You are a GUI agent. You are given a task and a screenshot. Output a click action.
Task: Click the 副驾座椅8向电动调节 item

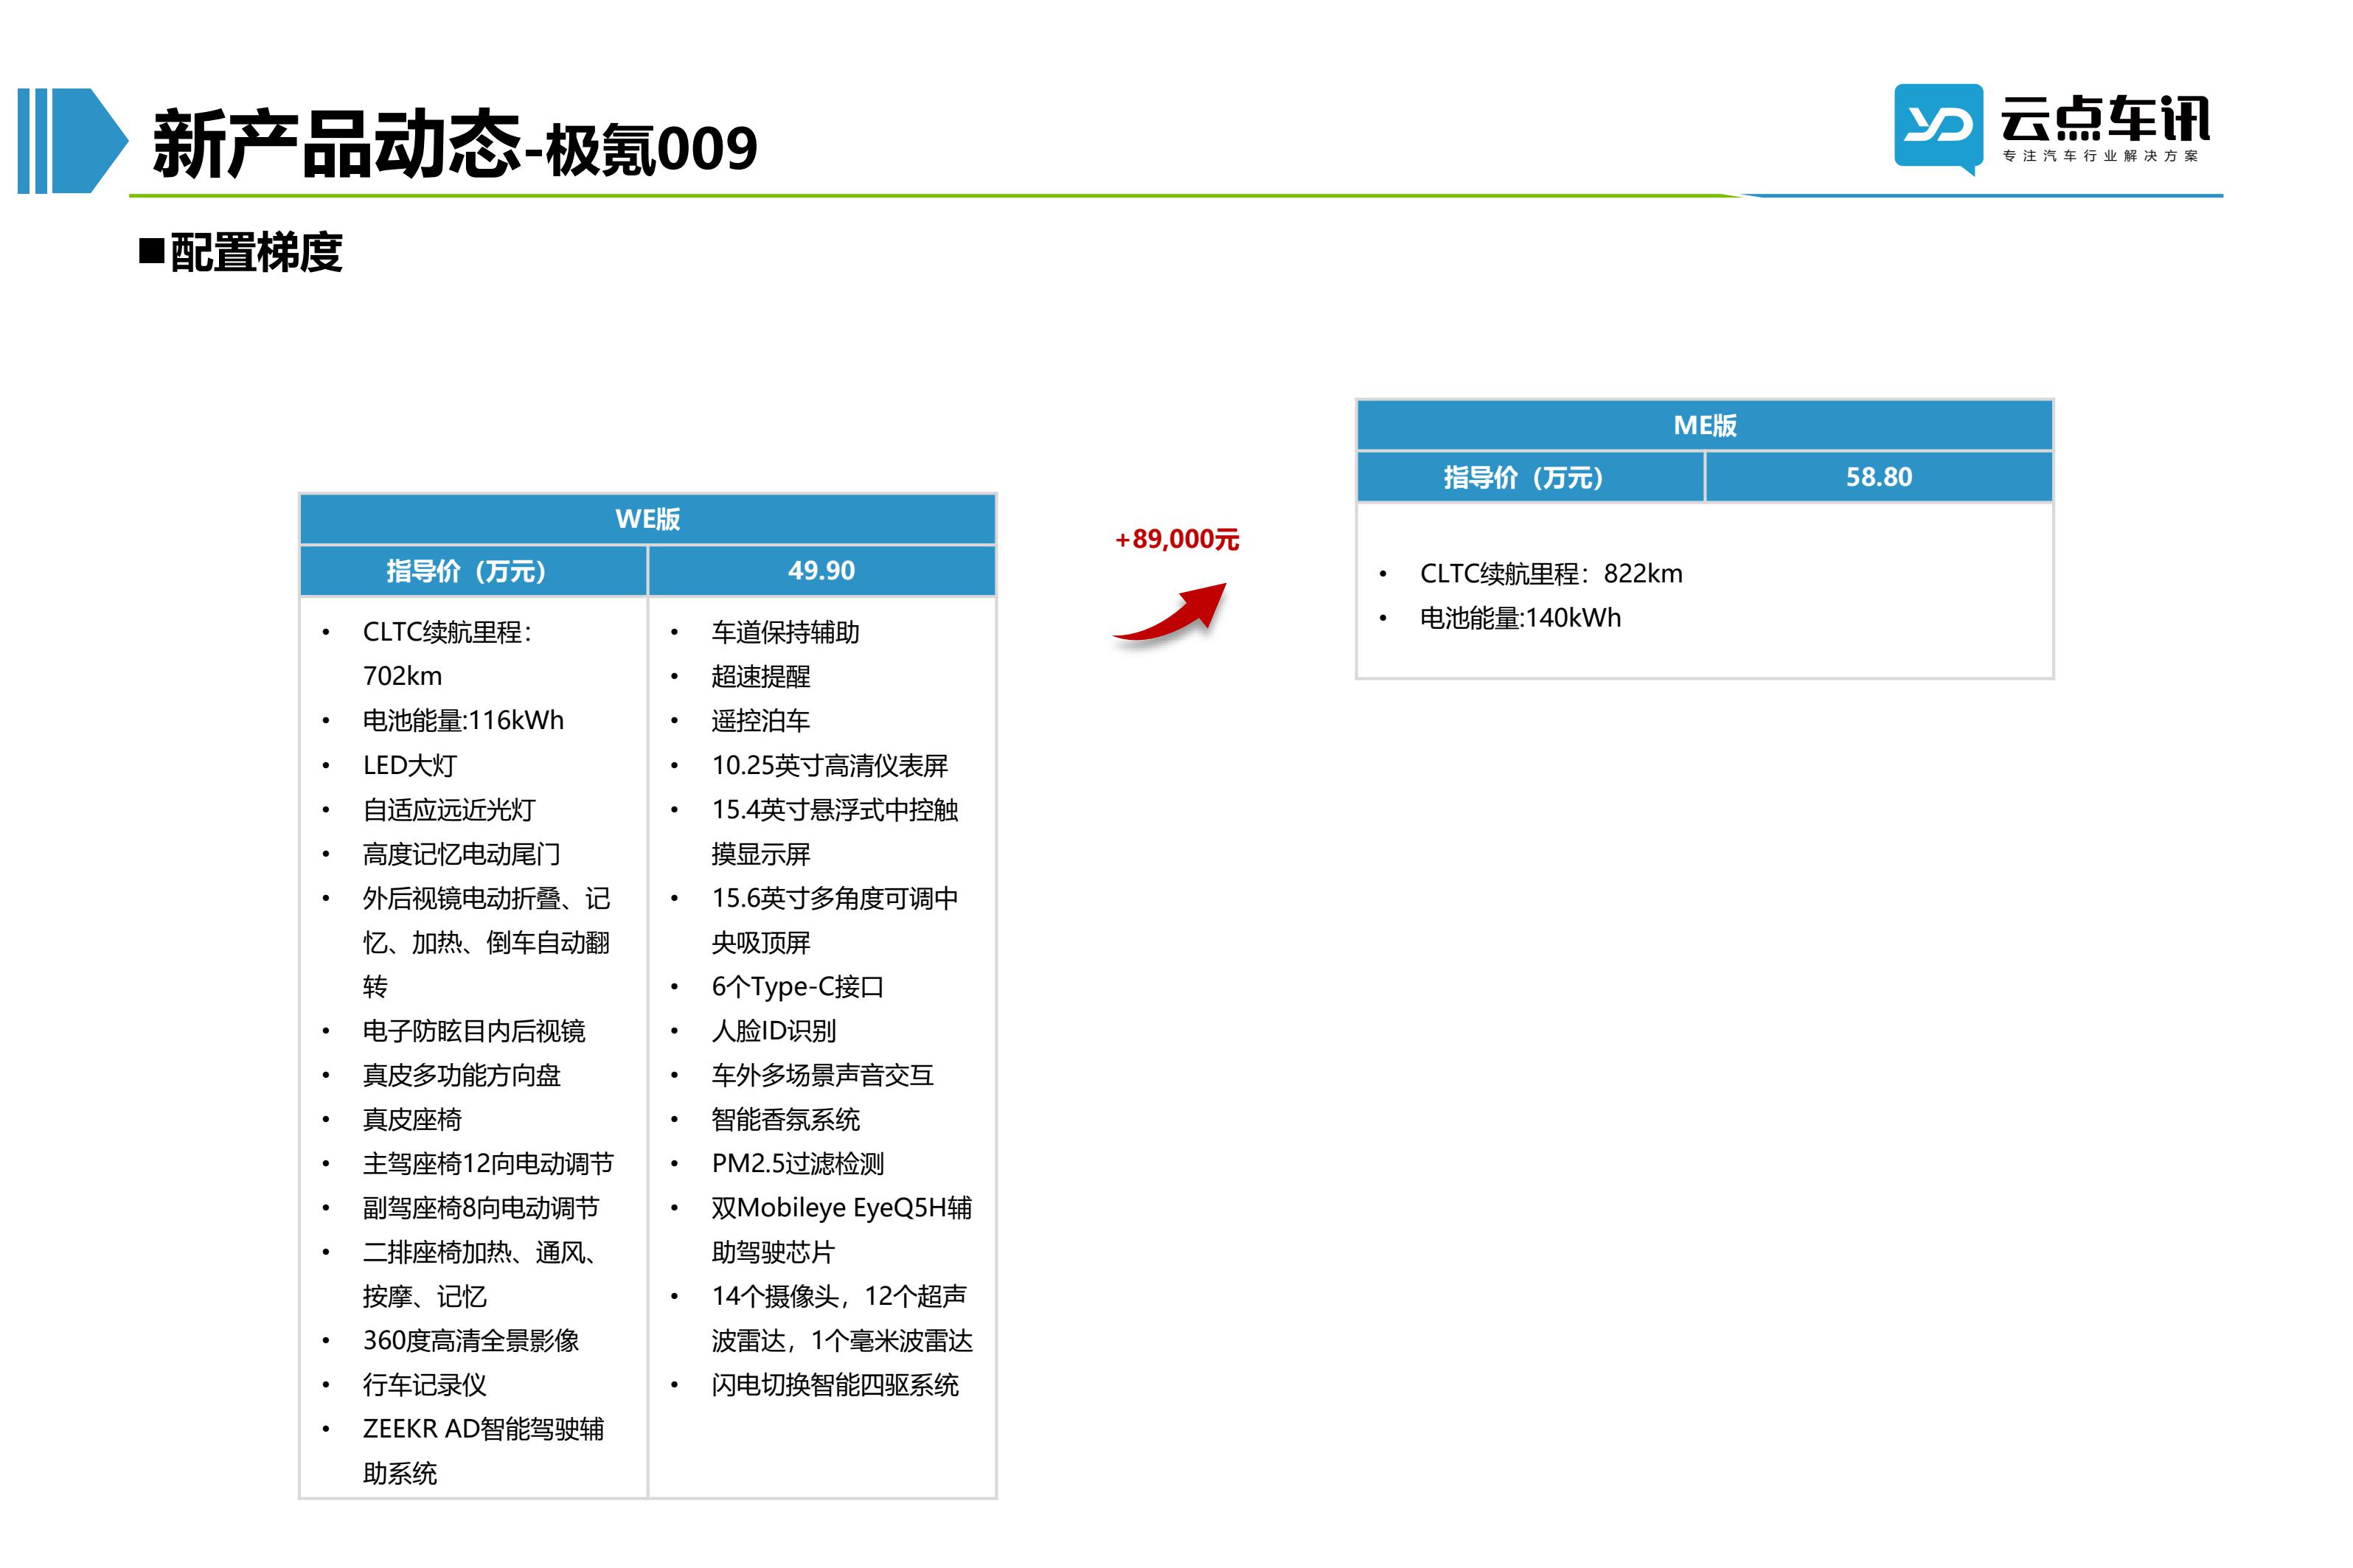pyautogui.click(x=481, y=1207)
